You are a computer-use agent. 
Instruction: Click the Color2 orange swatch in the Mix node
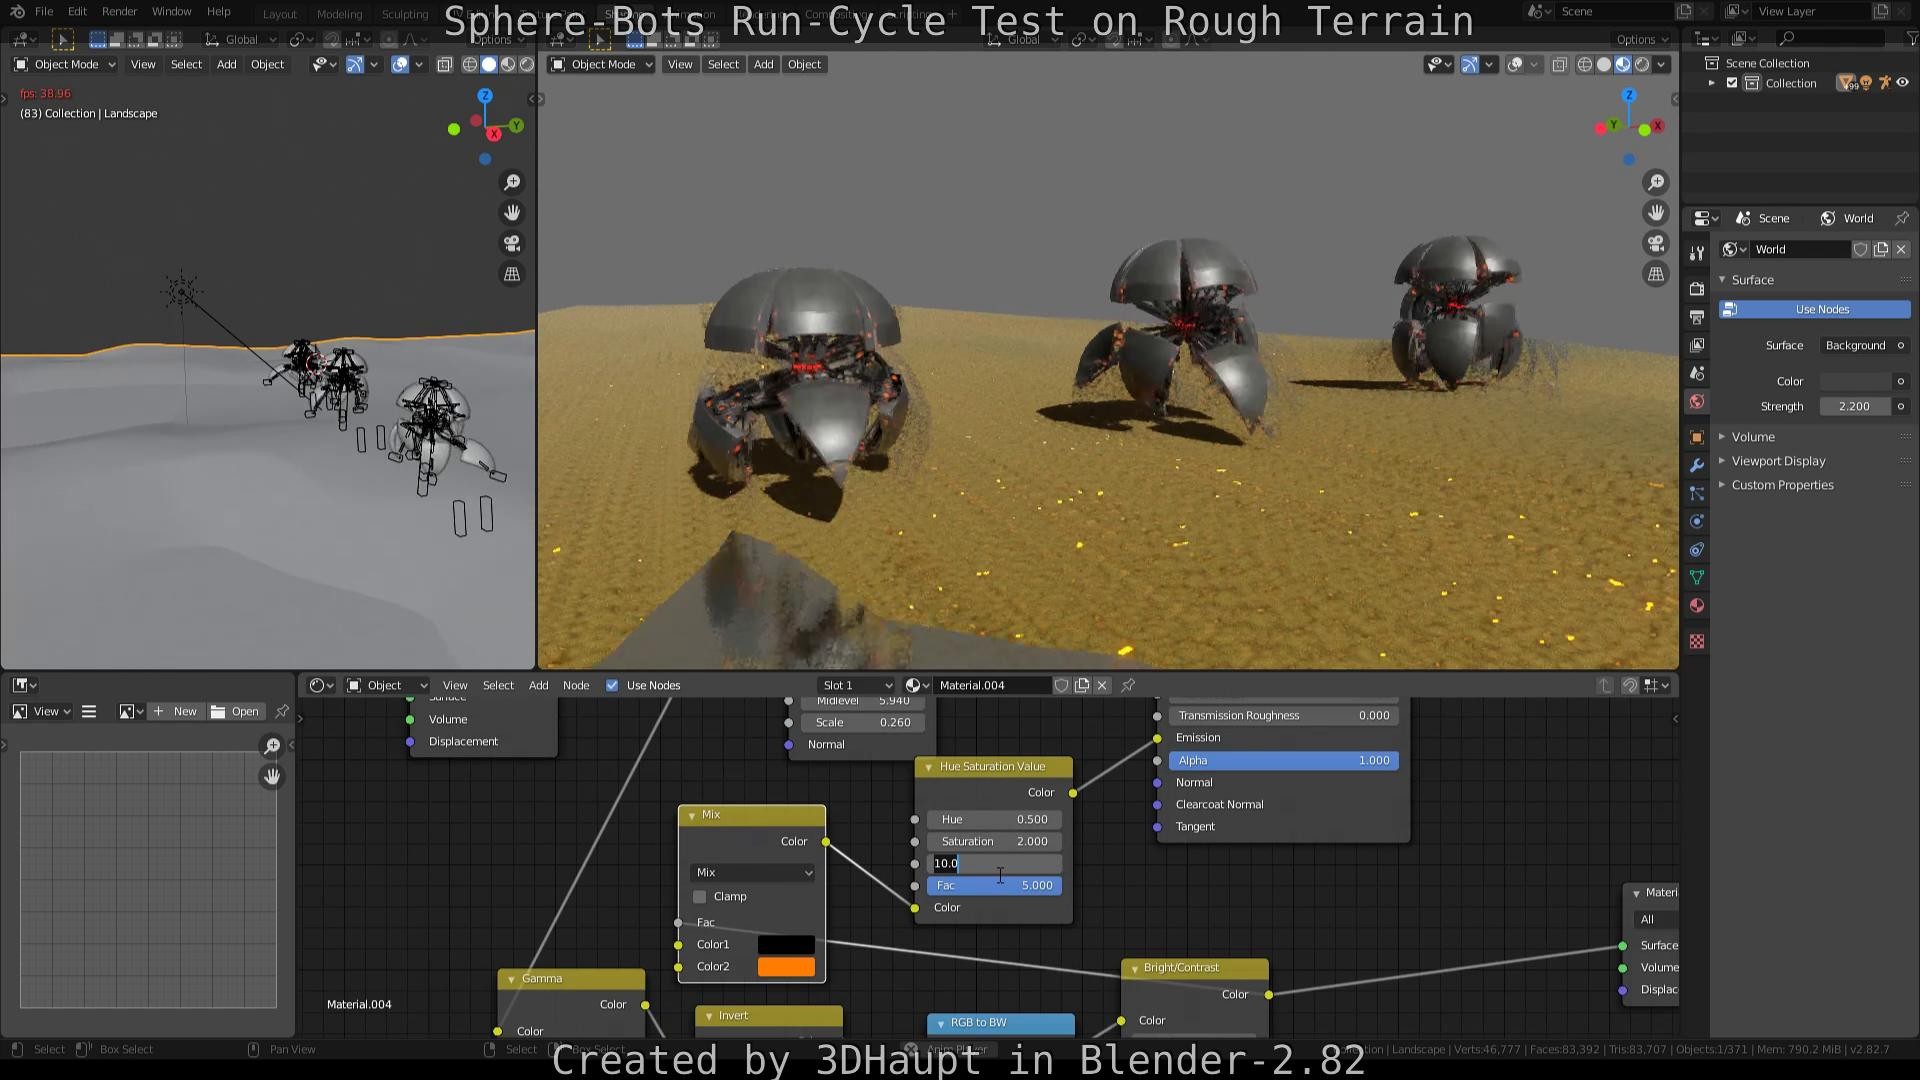(x=786, y=966)
